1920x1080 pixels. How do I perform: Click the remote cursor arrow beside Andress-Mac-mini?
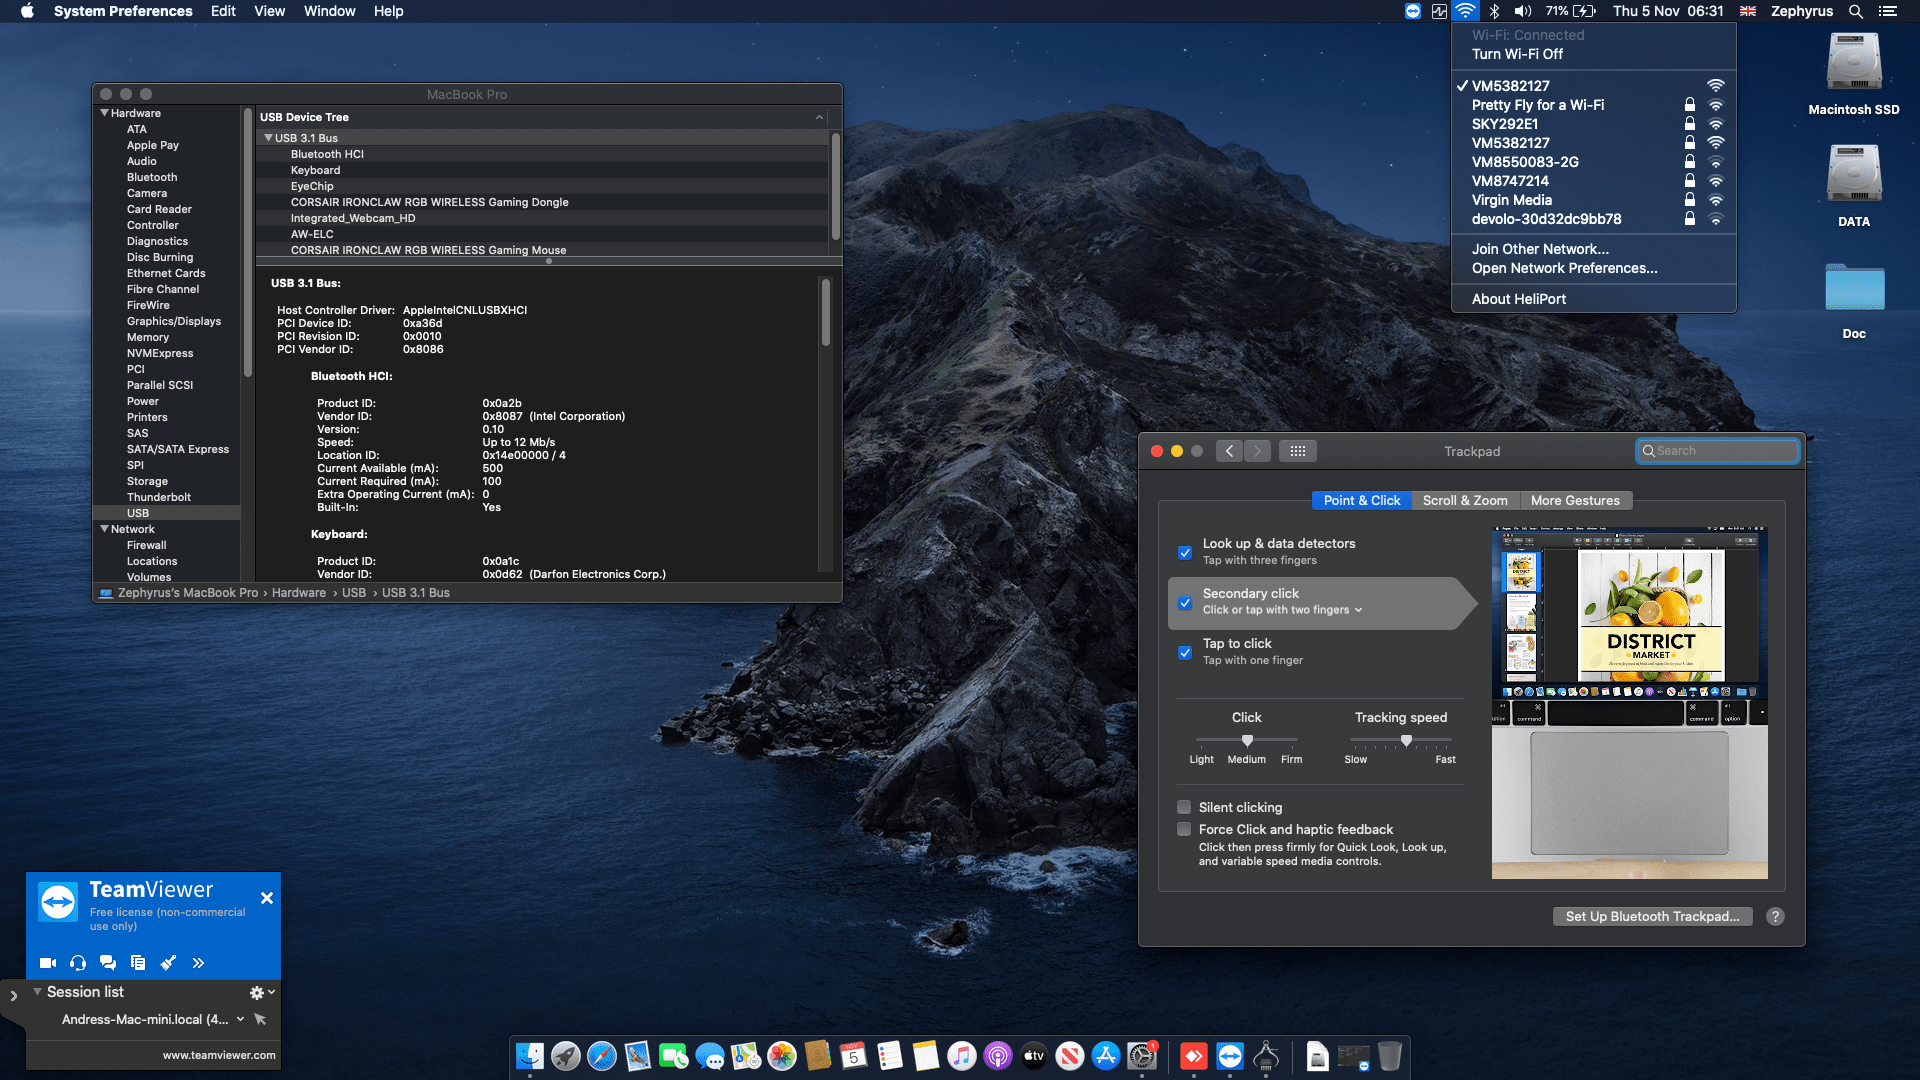pyautogui.click(x=260, y=1019)
